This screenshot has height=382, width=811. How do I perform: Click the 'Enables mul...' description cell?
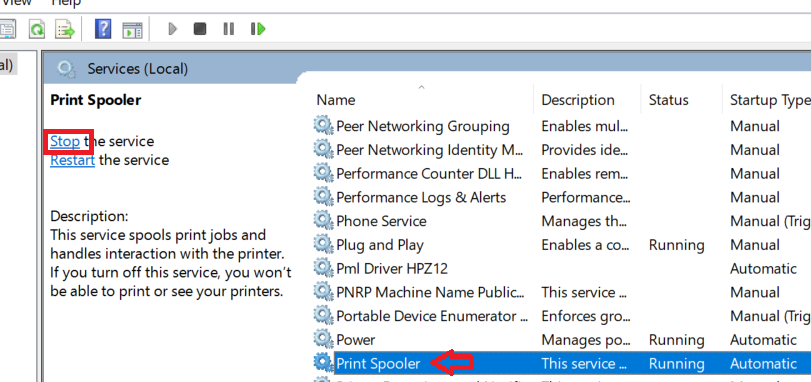584,126
